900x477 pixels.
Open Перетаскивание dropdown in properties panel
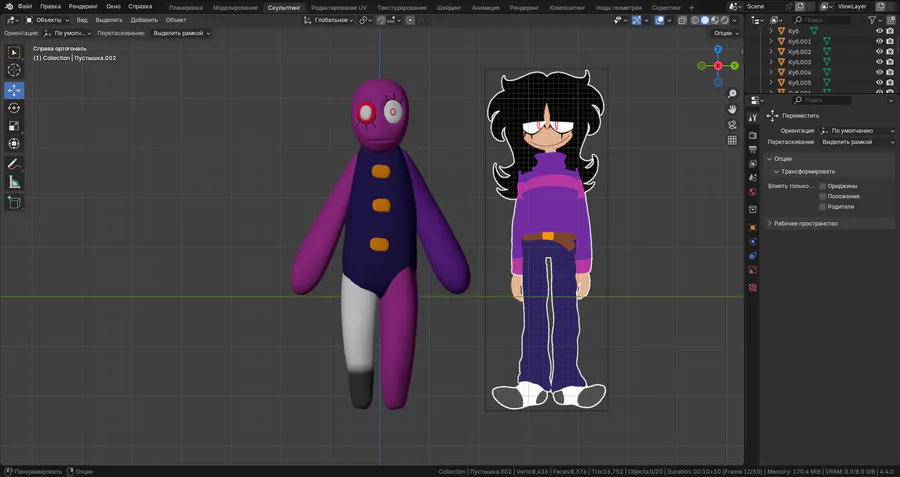coord(858,142)
